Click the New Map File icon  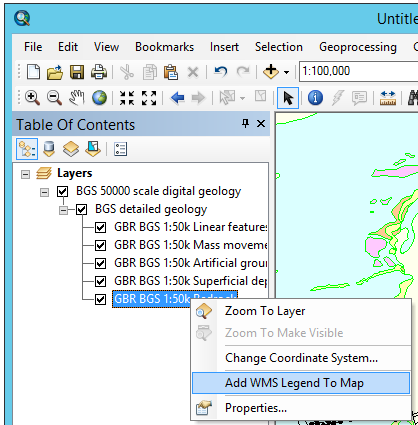tap(33, 72)
